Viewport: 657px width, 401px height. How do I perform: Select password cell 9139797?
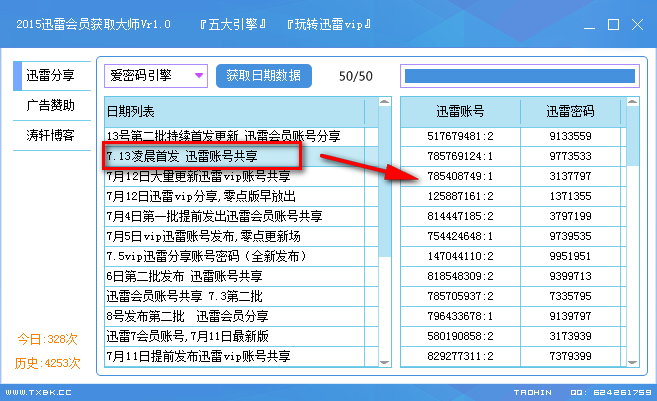coord(570,316)
